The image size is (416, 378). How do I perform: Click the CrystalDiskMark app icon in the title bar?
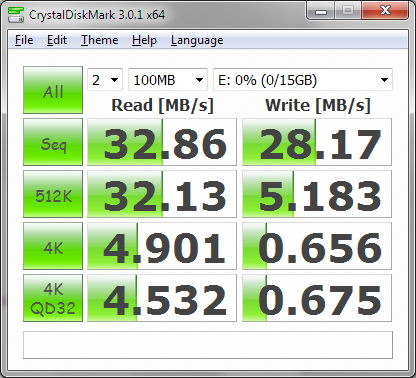click(x=16, y=15)
